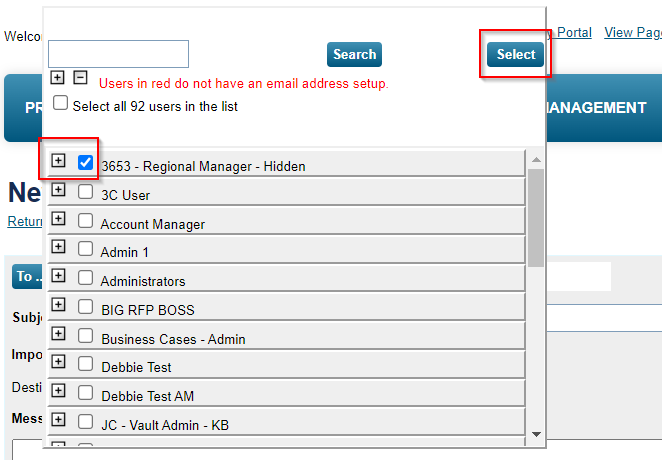Expand the 3653 - Regional Manager - Hidden group
This screenshot has width=662, height=460.
[x=58, y=161]
